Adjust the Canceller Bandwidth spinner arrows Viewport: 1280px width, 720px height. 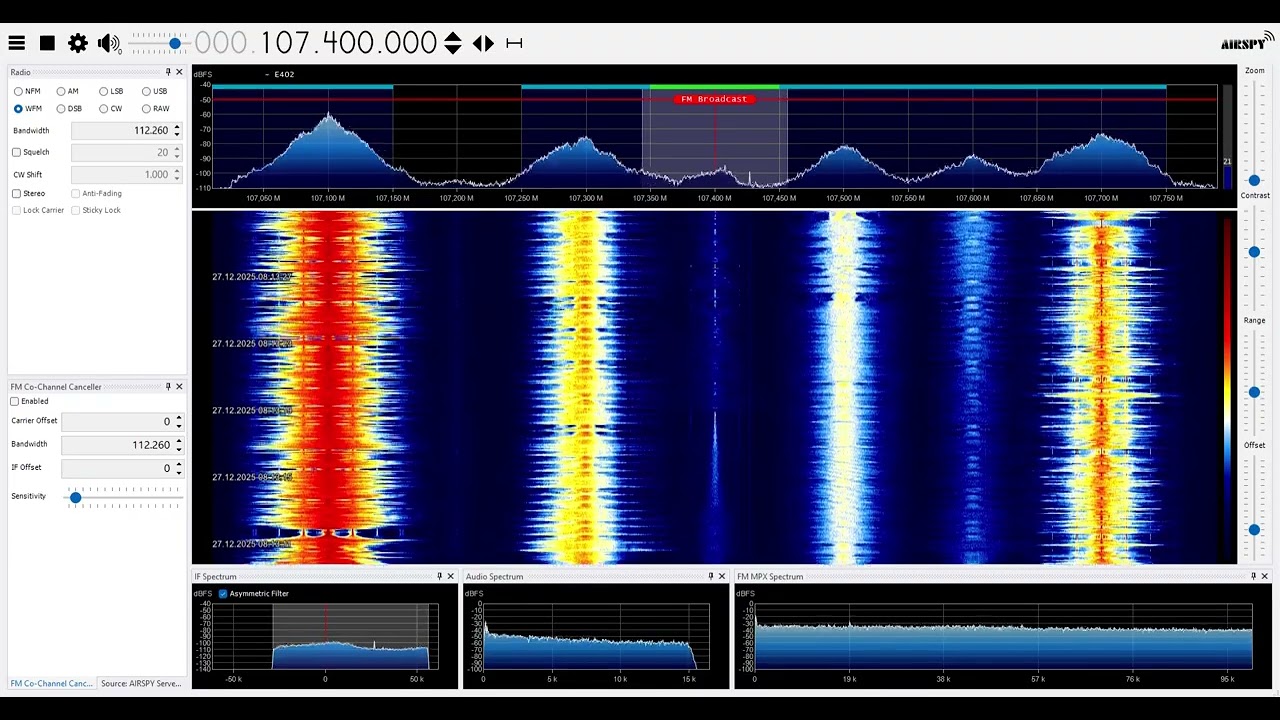pos(178,444)
